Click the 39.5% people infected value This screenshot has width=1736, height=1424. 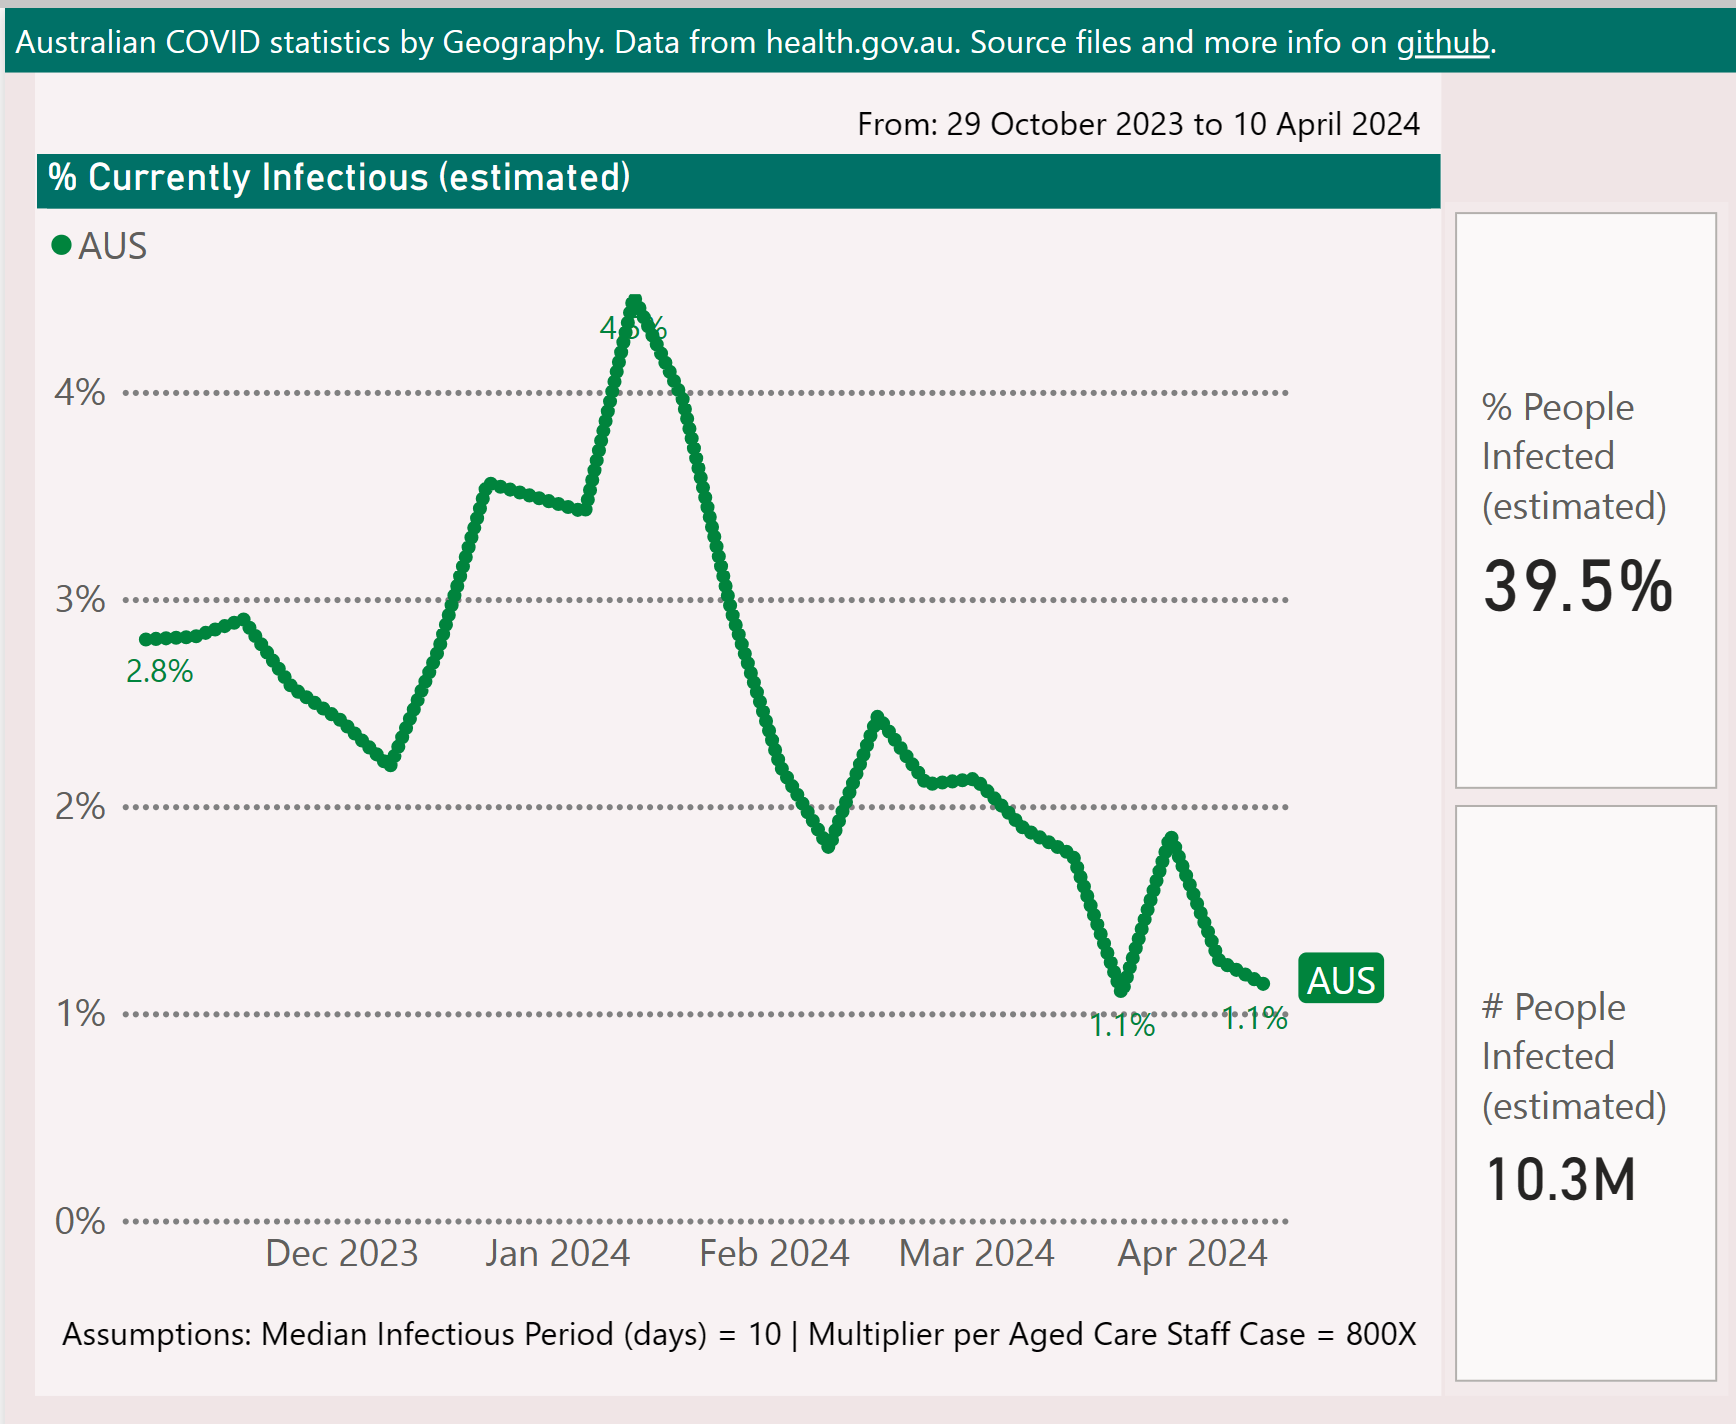coord(1578,586)
